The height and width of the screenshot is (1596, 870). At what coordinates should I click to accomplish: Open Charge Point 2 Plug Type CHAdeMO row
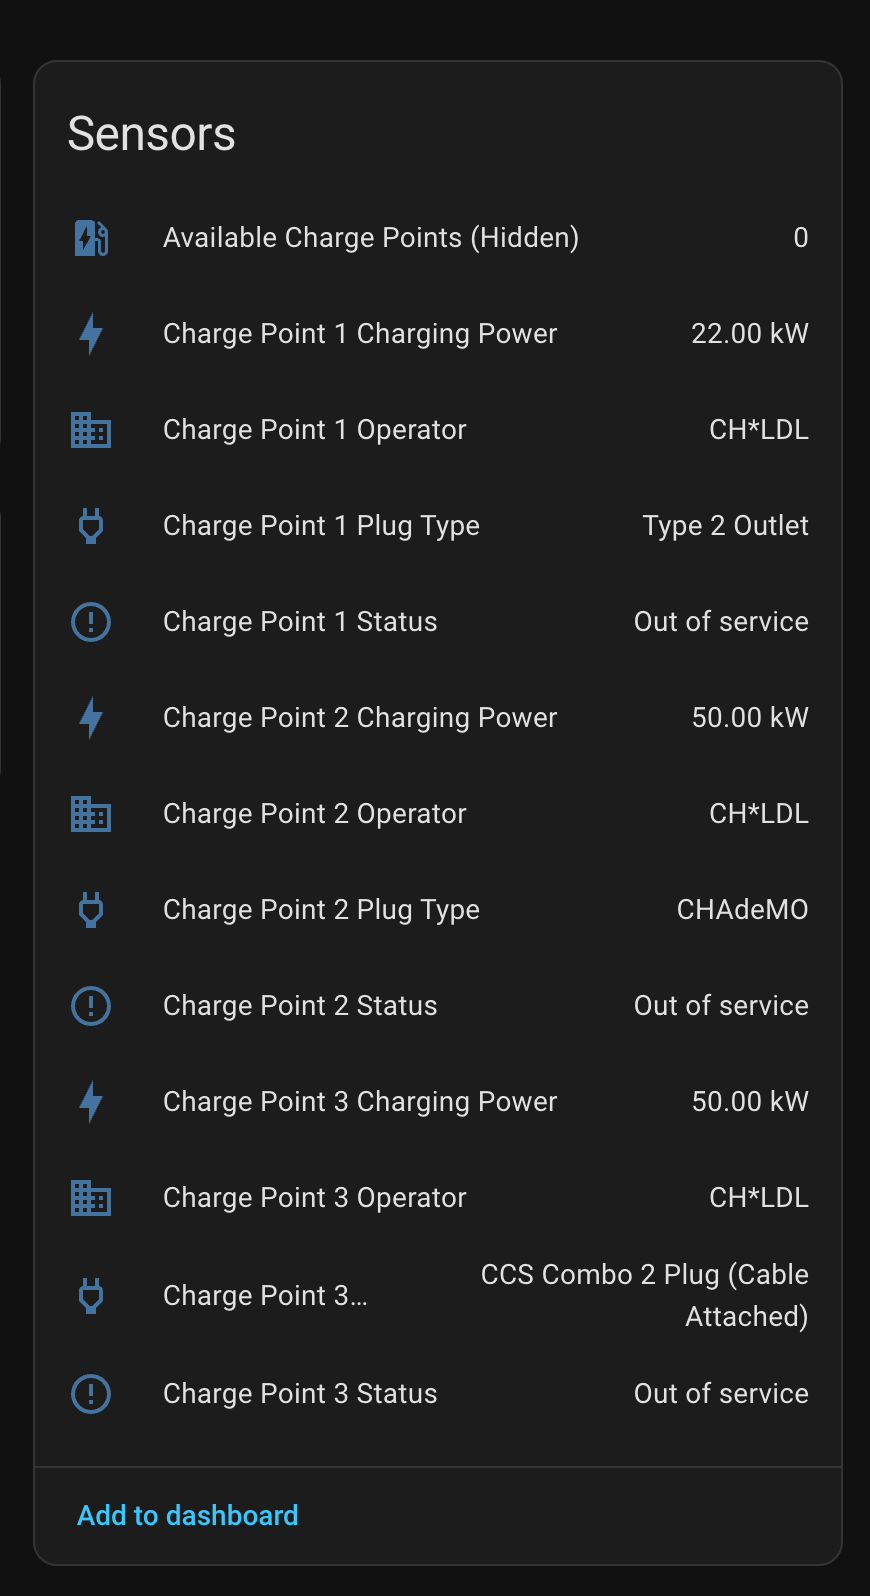point(438,910)
